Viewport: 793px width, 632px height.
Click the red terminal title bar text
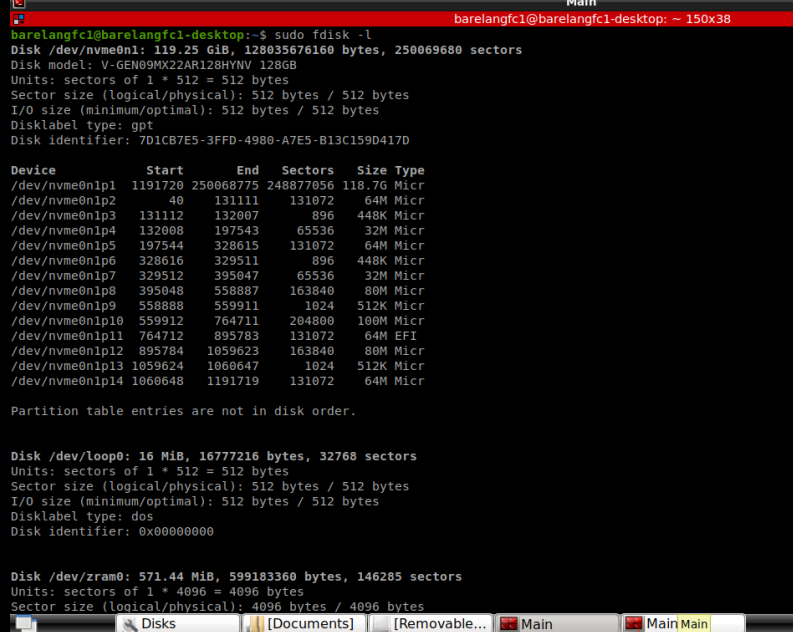(x=592, y=19)
